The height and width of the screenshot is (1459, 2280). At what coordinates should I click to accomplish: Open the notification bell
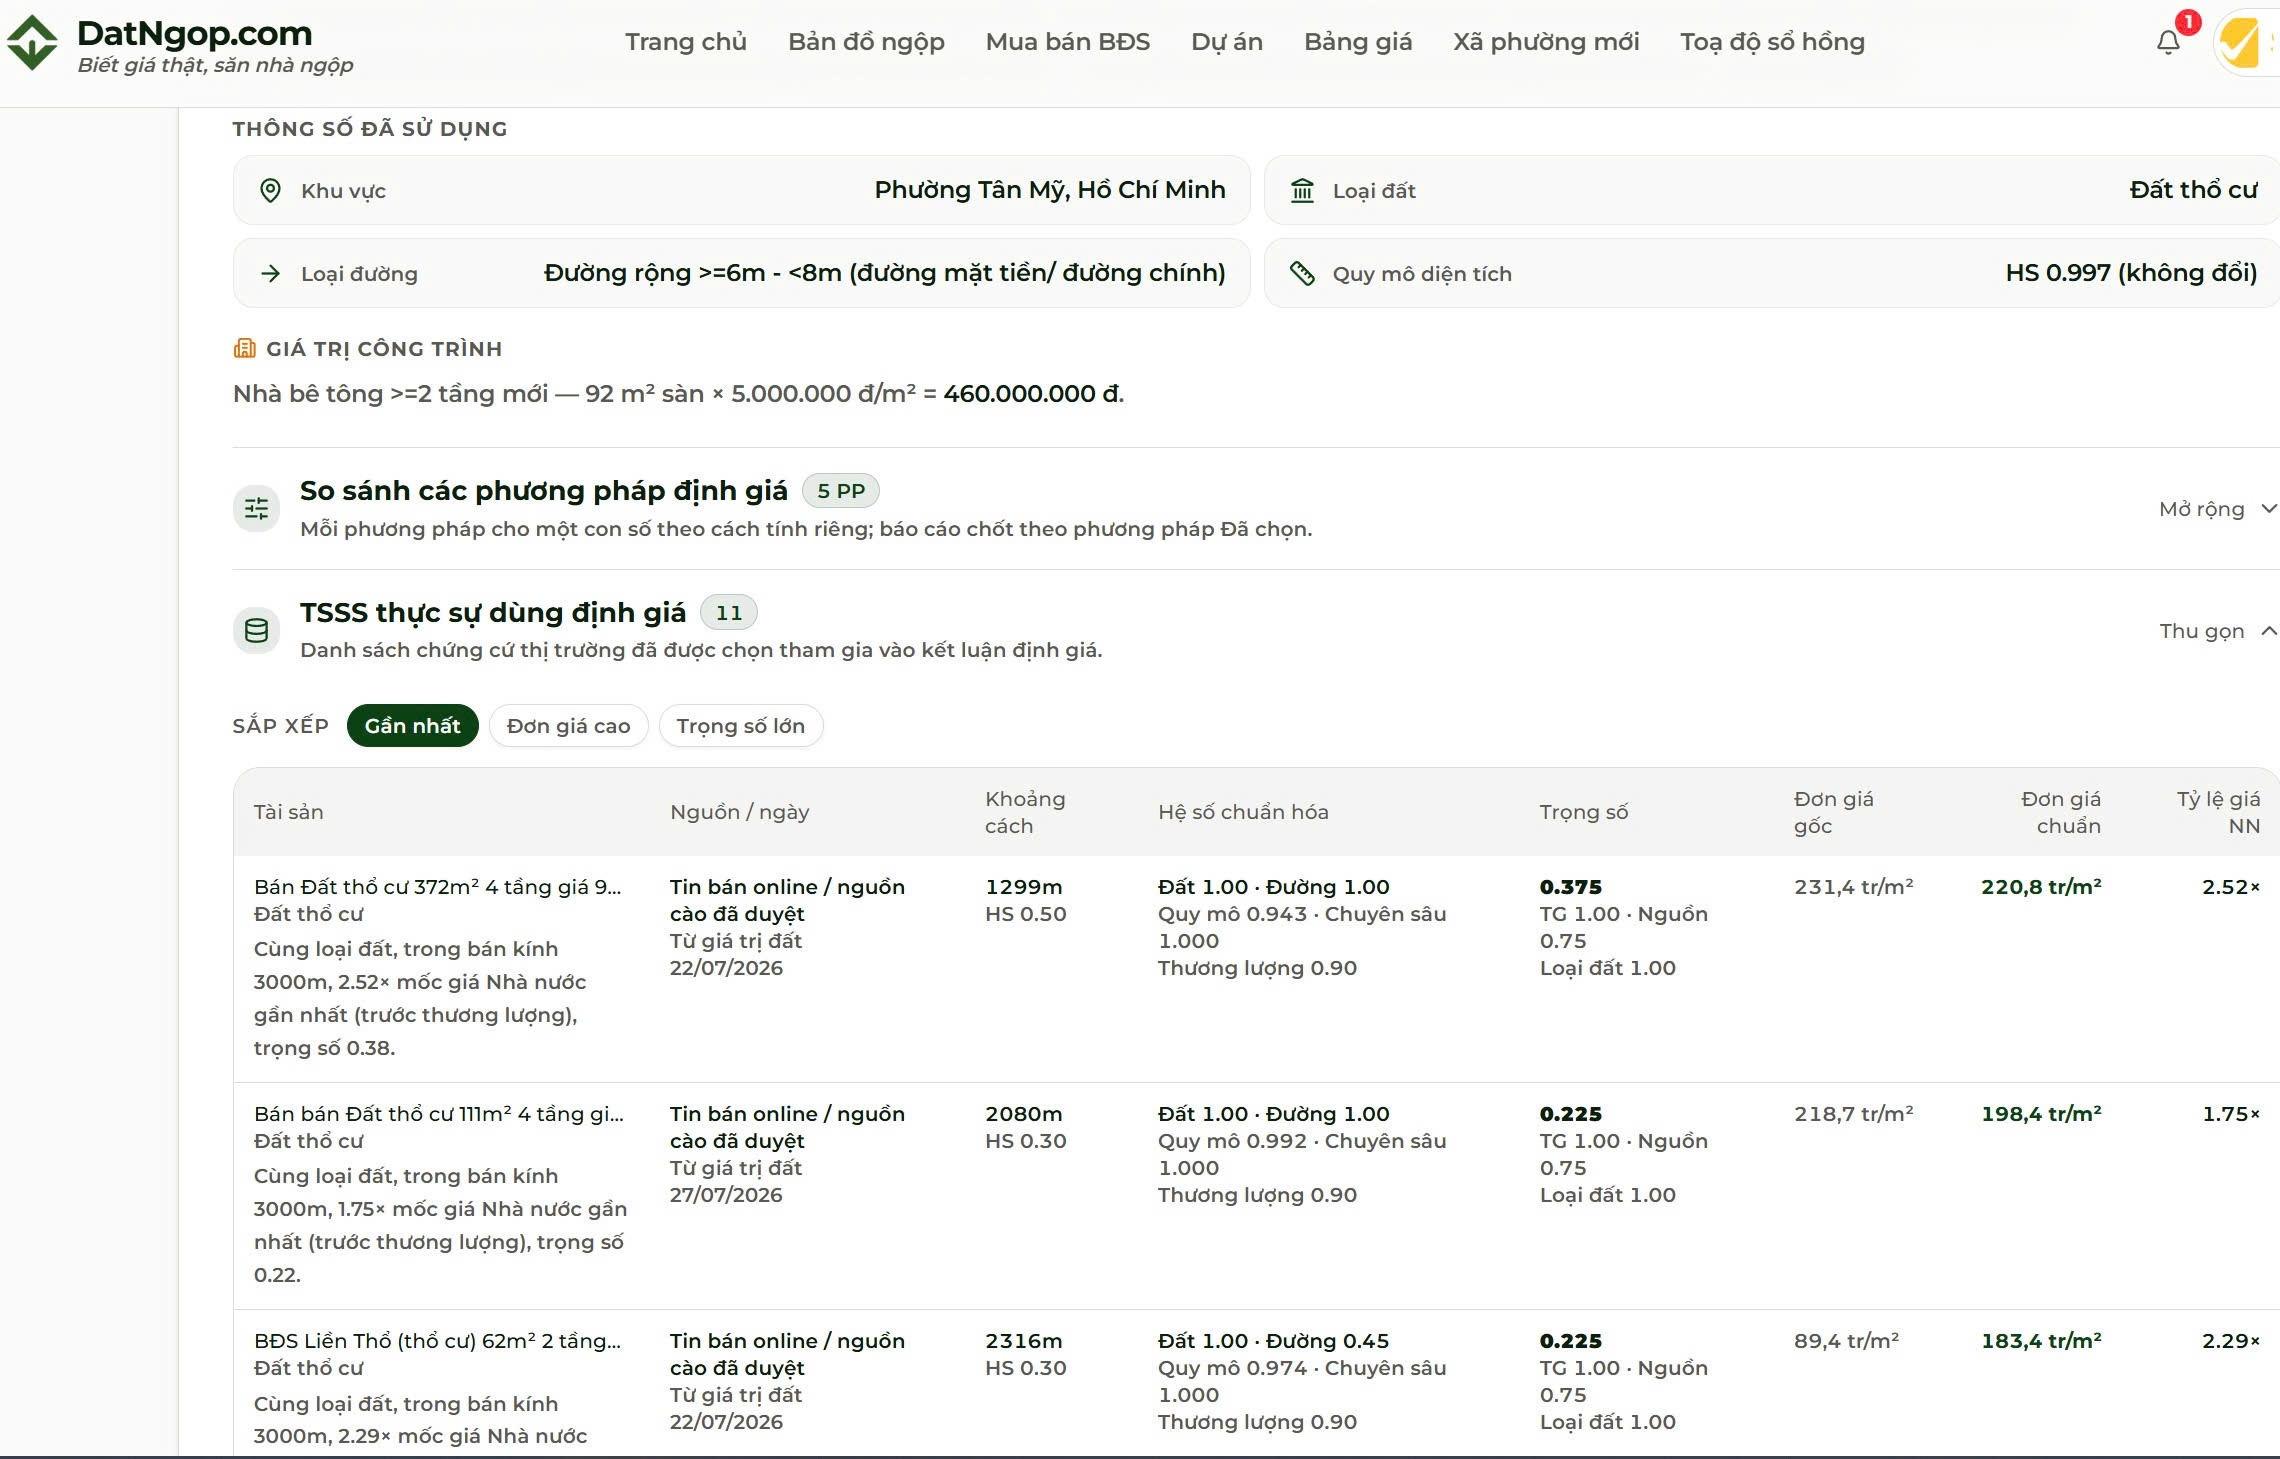[2168, 42]
